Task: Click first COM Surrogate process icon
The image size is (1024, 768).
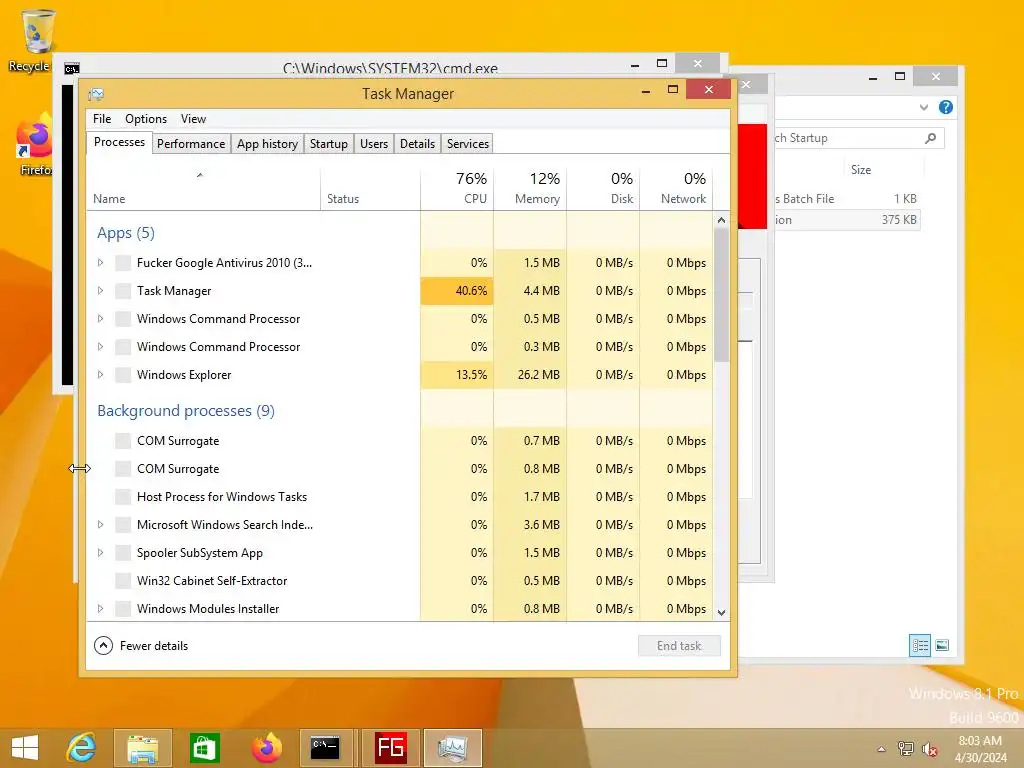Action: [x=123, y=441]
